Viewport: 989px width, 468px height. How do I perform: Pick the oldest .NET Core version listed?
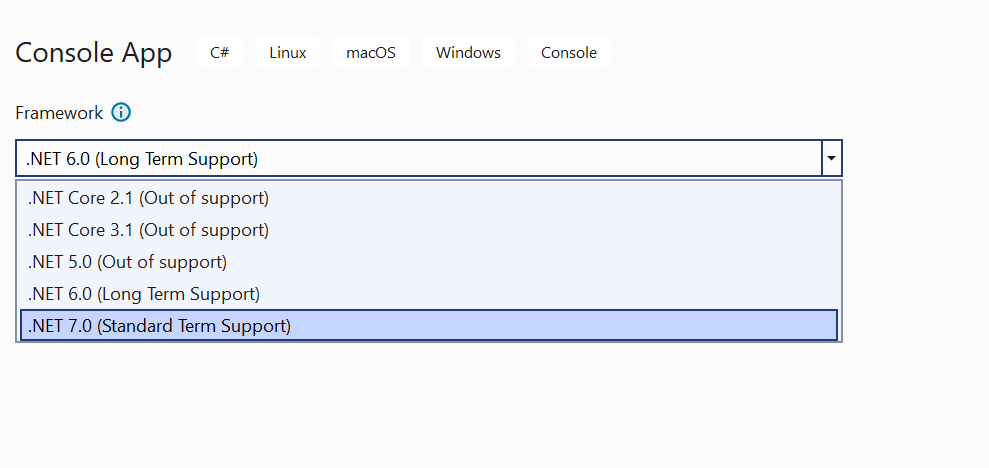point(429,198)
